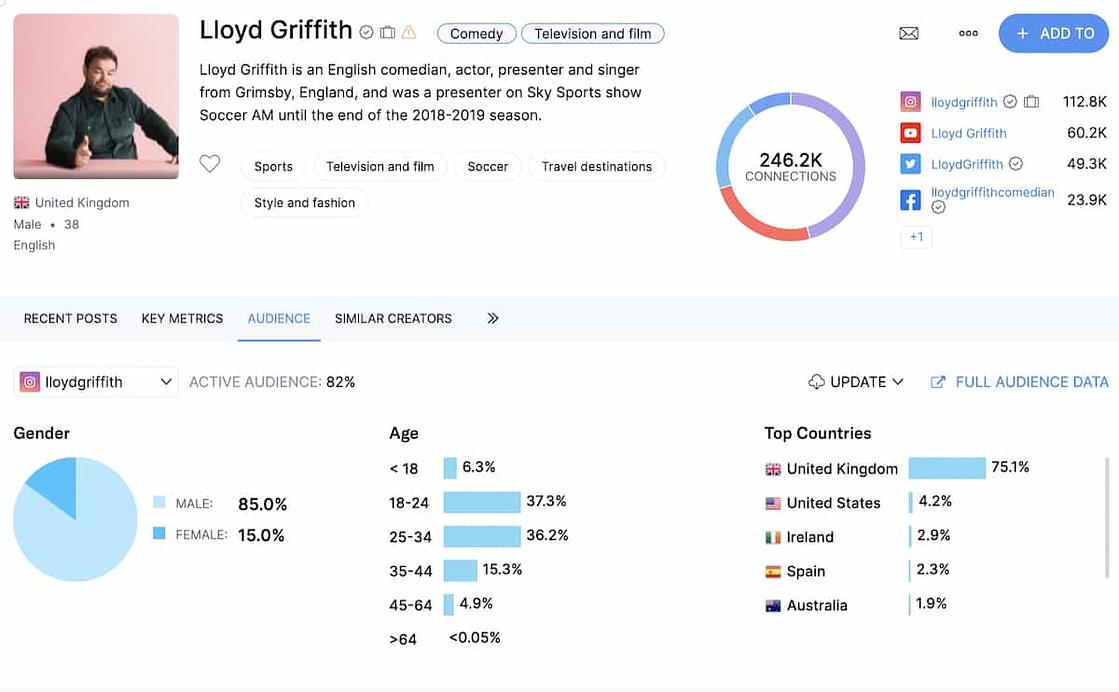The image size is (1119, 692).
Task: Open the Similar Creators tab
Action: tap(393, 318)
